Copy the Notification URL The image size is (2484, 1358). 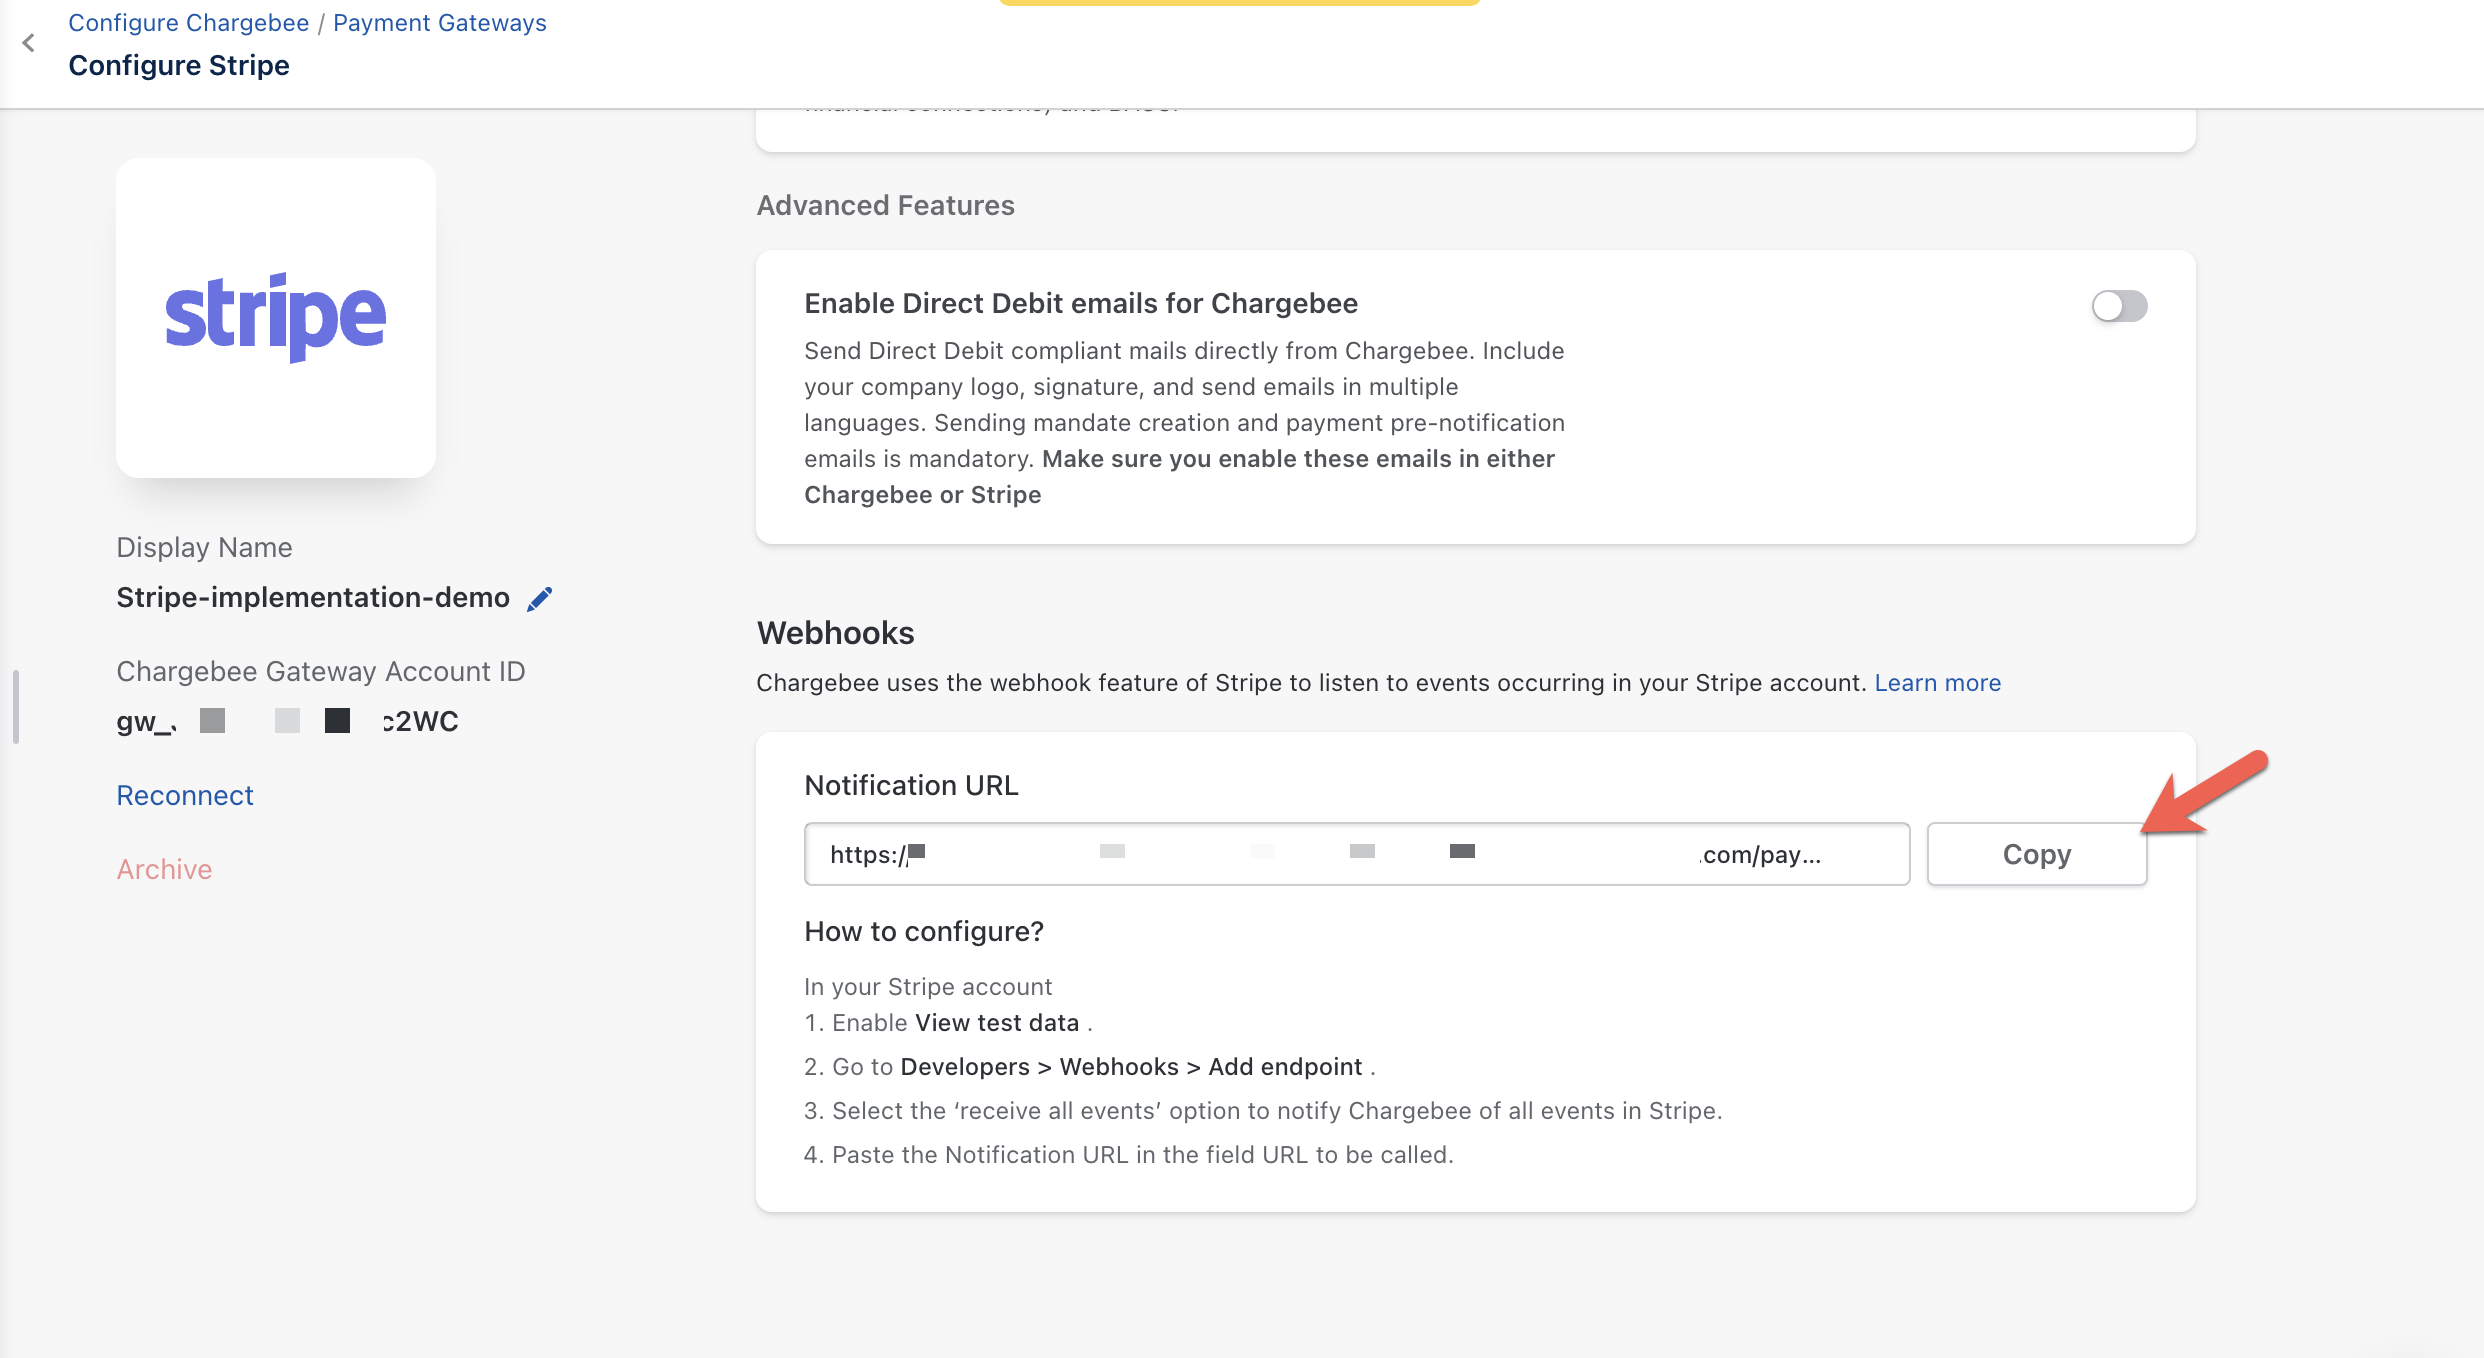[x=2036, y=854]
